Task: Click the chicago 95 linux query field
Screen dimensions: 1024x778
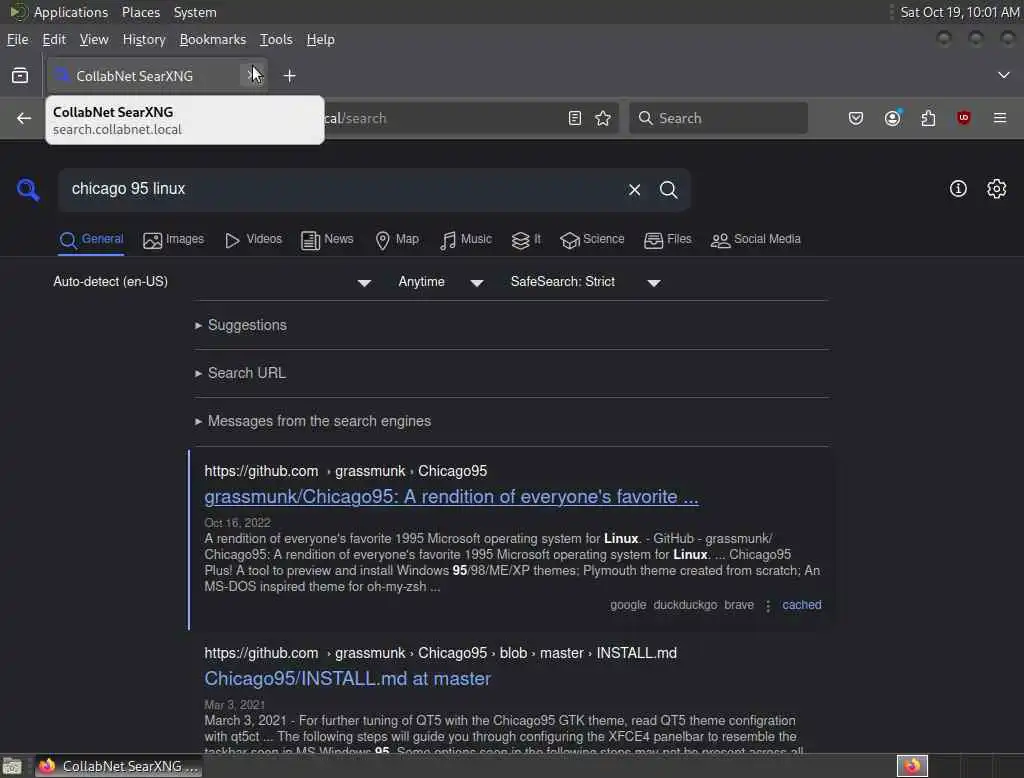Action: [x=343, y=189]
